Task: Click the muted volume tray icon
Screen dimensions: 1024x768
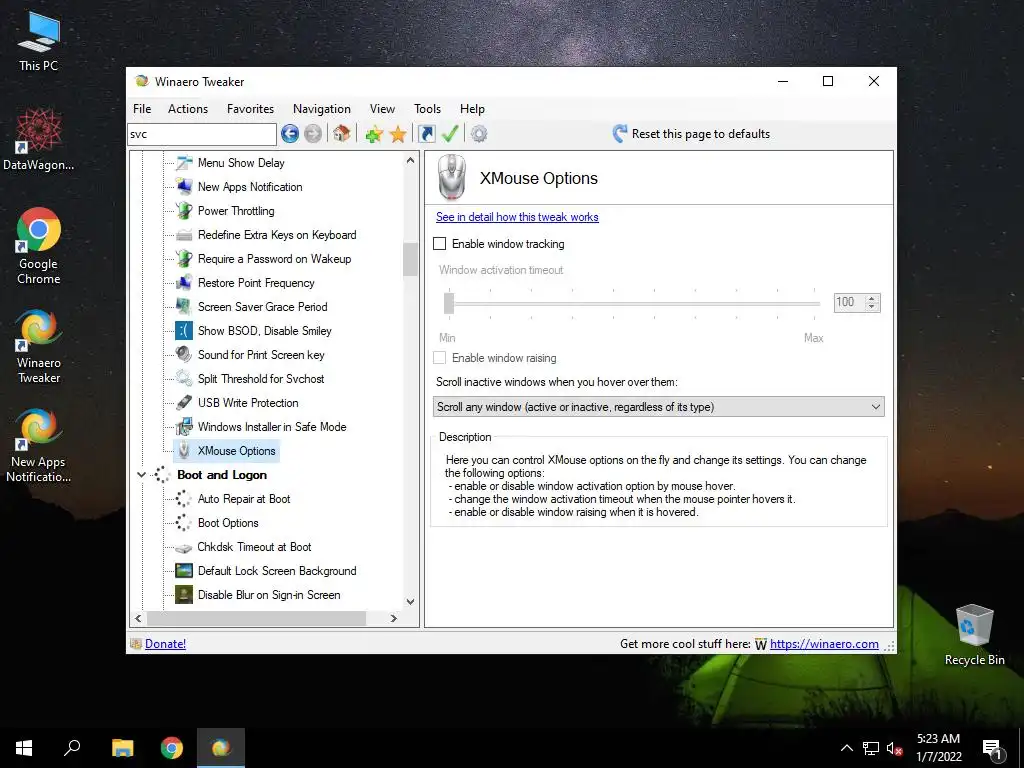Action: click(x=895, y=748)
